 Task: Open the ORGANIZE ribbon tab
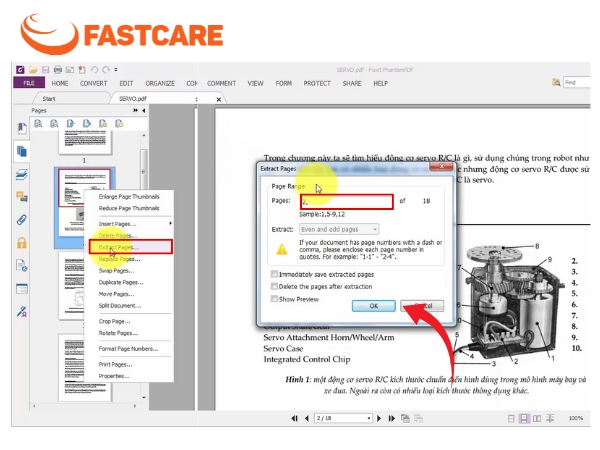coord(160,83)
